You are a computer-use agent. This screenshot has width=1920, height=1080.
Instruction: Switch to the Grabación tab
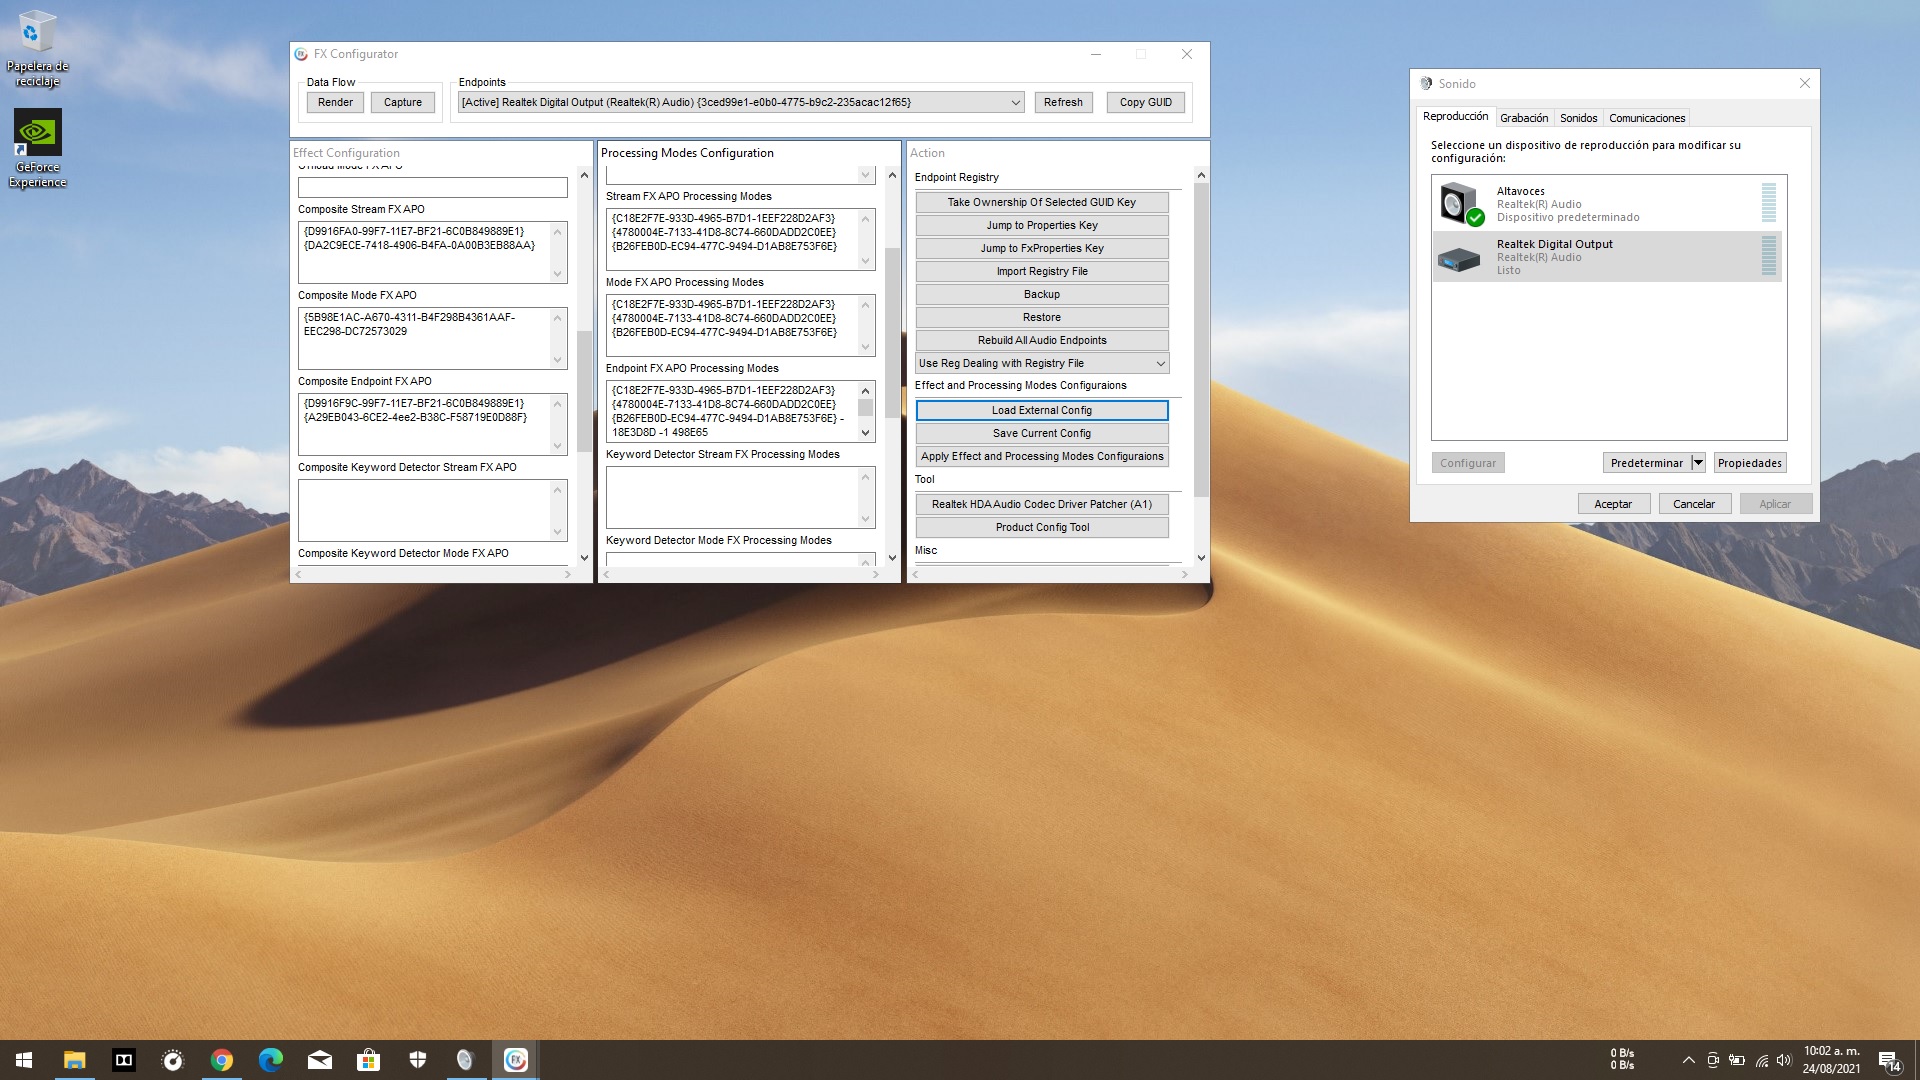1524,118
